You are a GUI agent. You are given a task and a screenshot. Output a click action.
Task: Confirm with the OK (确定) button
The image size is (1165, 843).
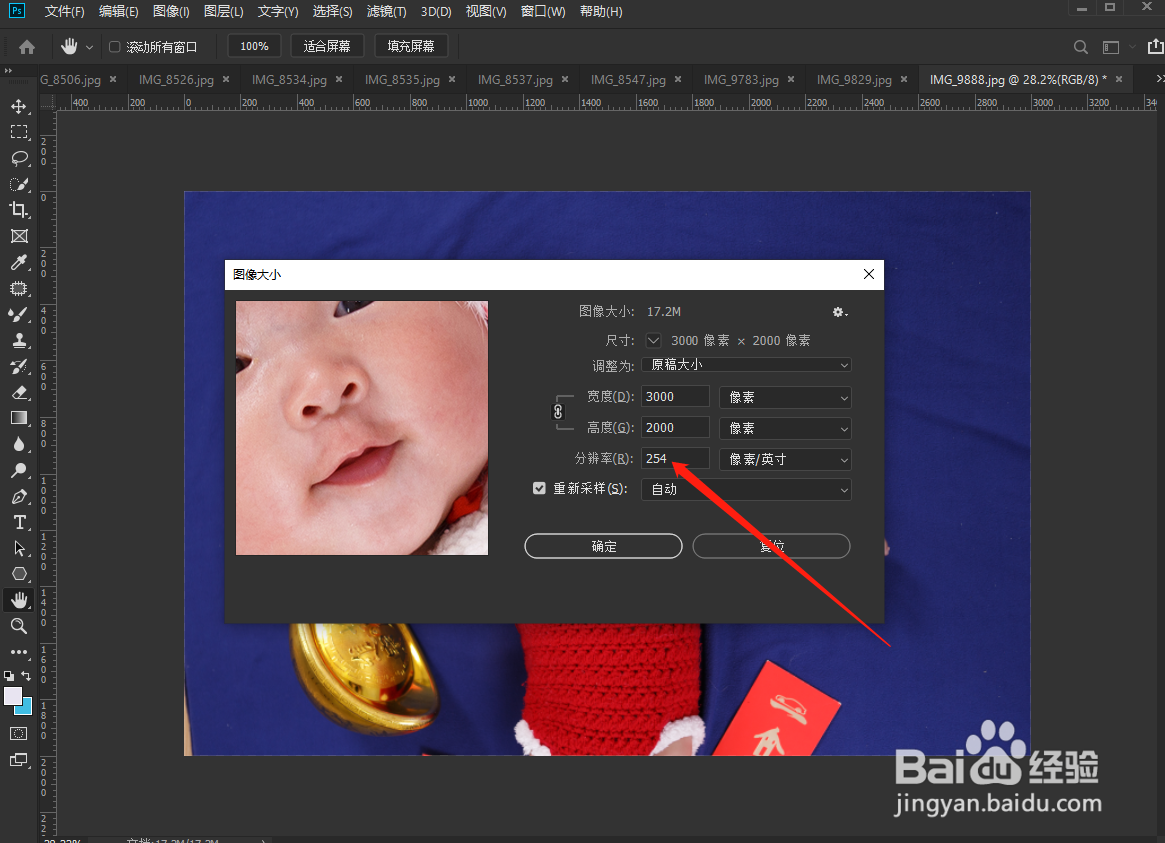tap(603, 547)
